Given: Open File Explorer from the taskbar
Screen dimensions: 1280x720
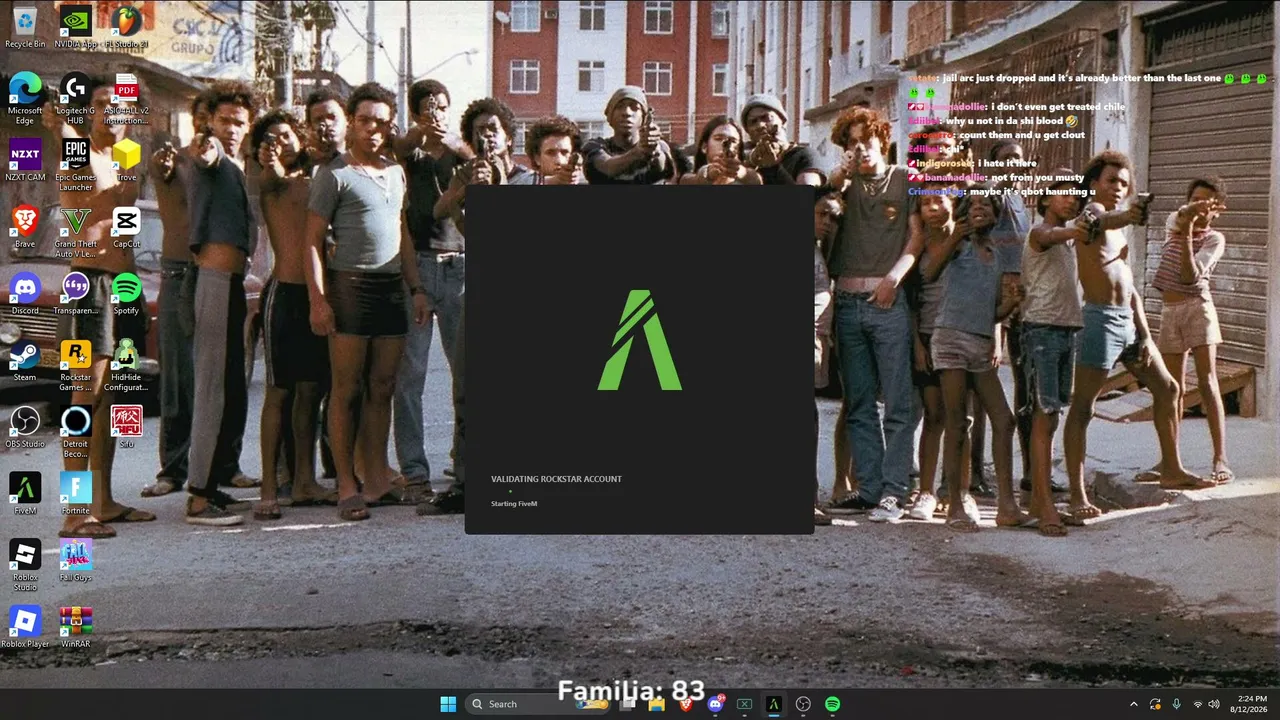Looking at the screenshot, I should pyautogui.click(x=657, y=704).
